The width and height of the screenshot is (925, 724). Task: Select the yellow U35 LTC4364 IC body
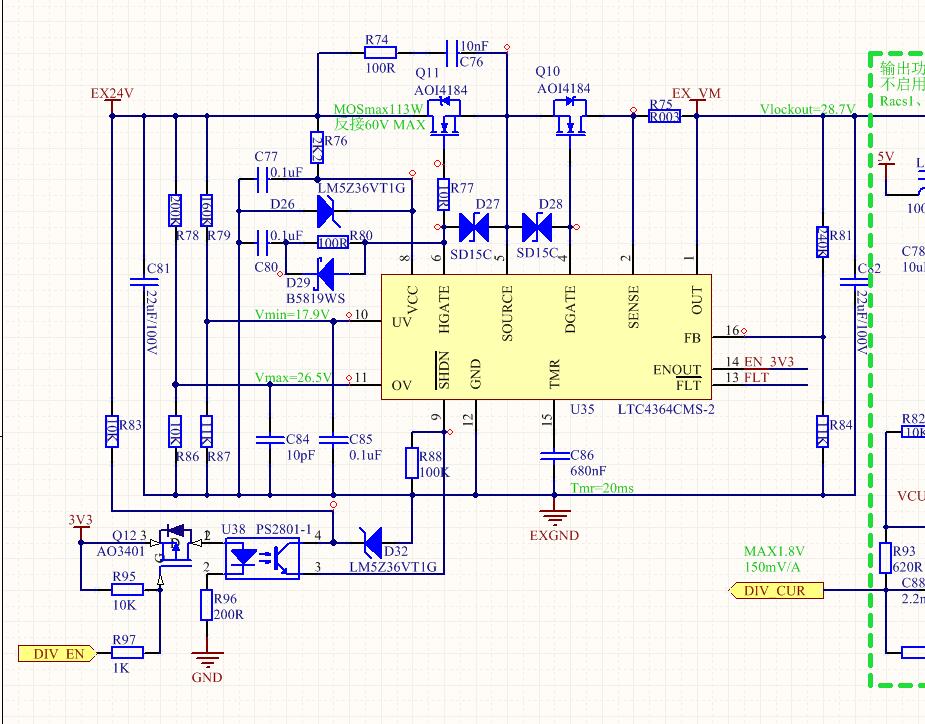tap(547, 337)
